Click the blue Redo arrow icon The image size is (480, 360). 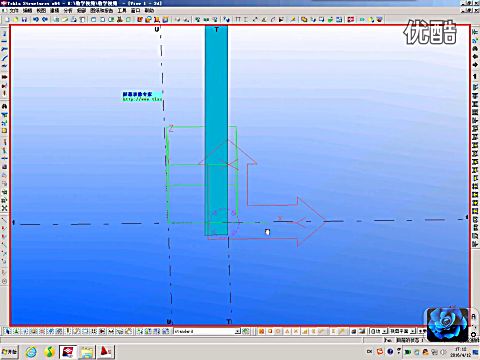point(44,20)
